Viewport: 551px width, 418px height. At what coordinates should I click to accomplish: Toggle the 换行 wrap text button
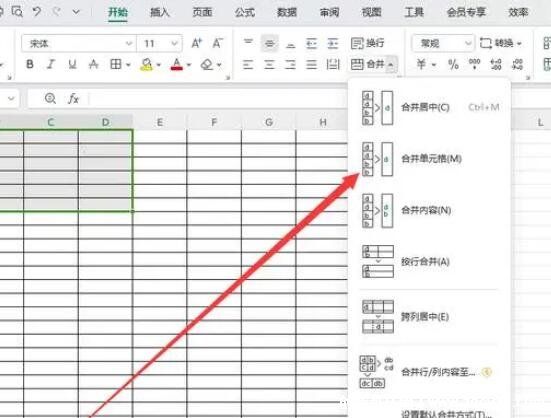tap(368, 43)
